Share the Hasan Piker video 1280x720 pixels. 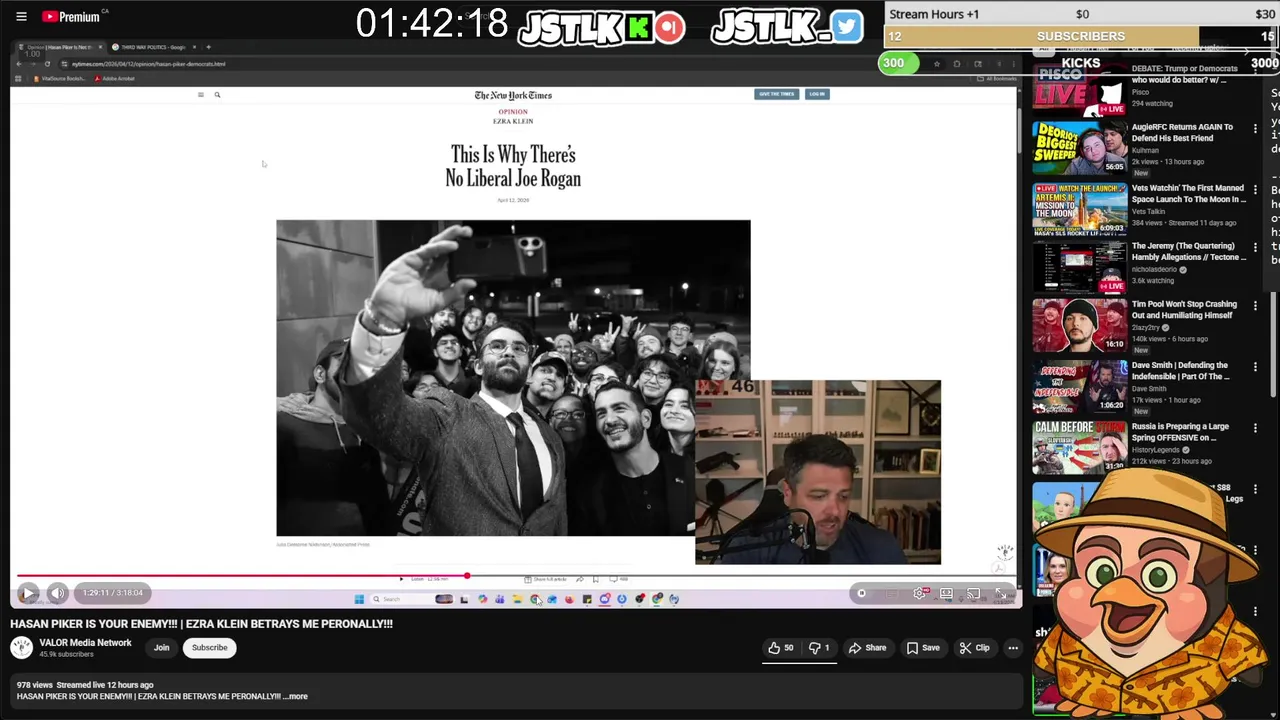point(867,648)
